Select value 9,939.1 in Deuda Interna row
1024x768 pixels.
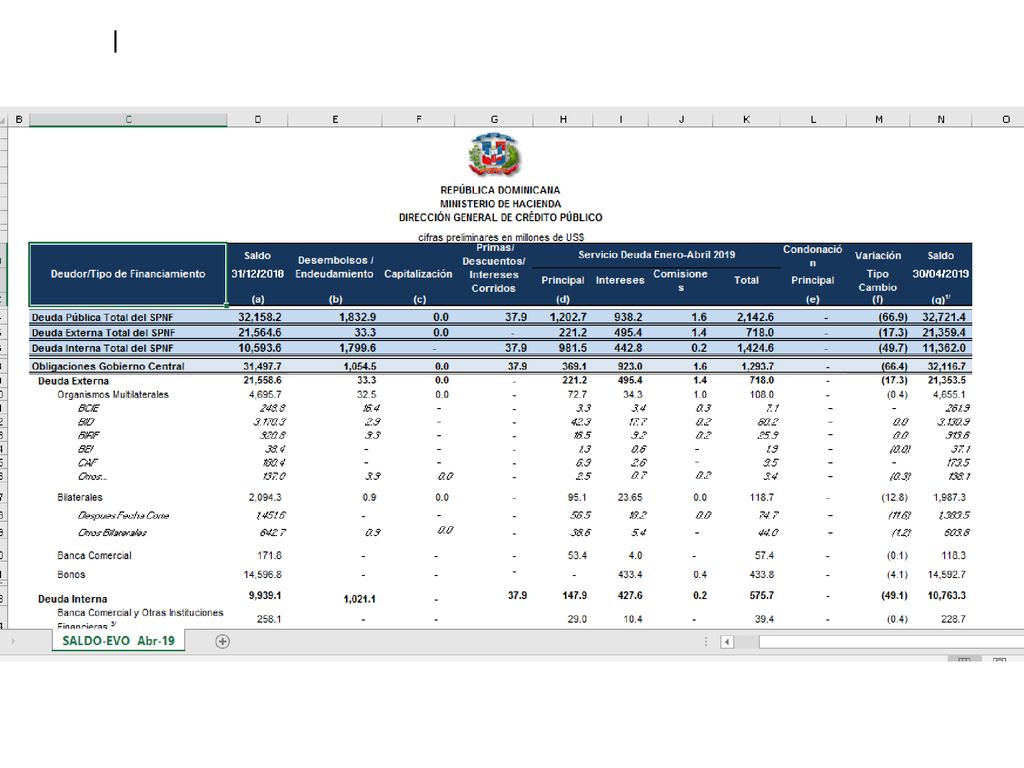pyautogui.click(x=264, y=596)
